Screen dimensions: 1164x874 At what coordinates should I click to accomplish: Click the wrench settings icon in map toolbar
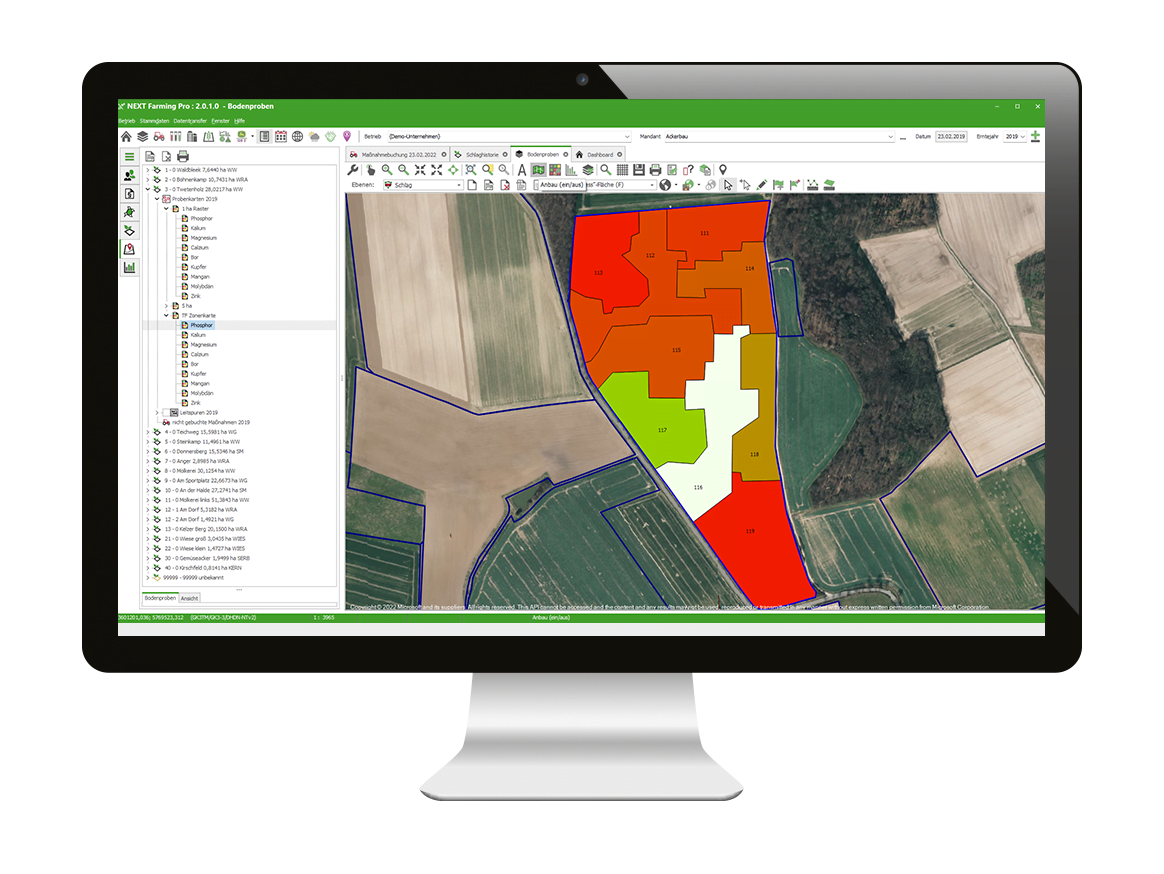coord(353,170)
